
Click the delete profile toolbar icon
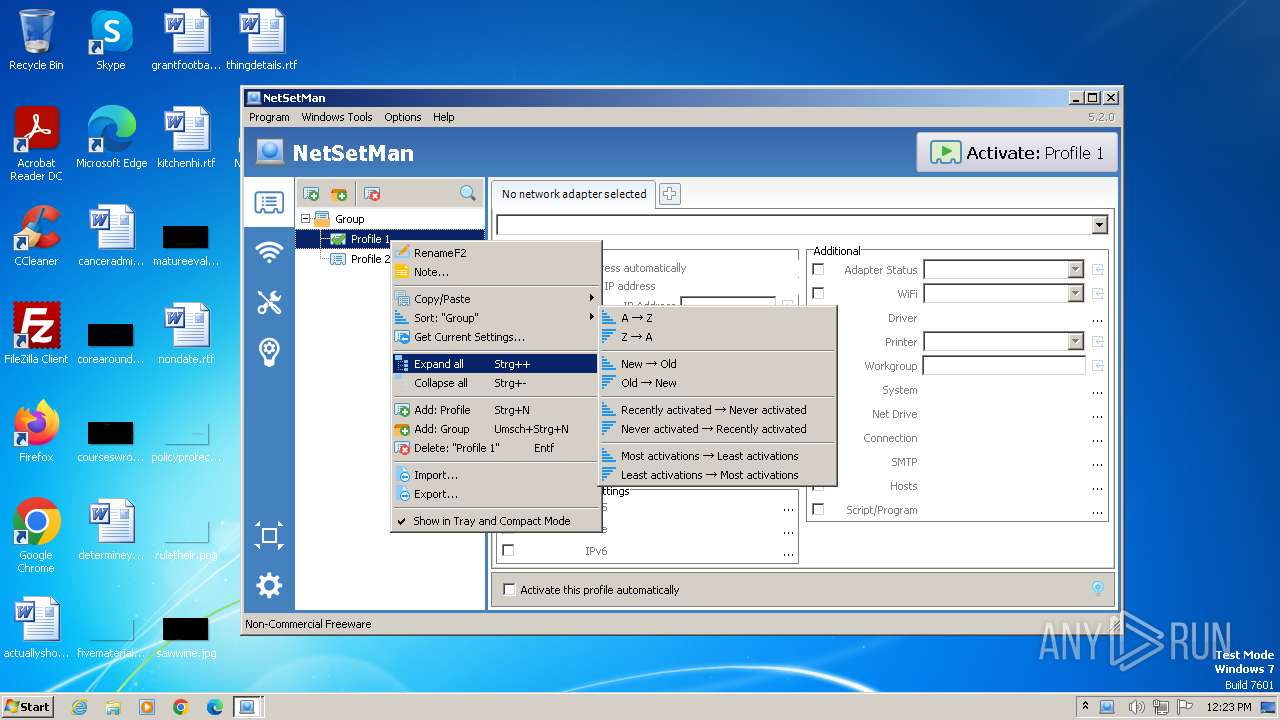tap(372, 194)
